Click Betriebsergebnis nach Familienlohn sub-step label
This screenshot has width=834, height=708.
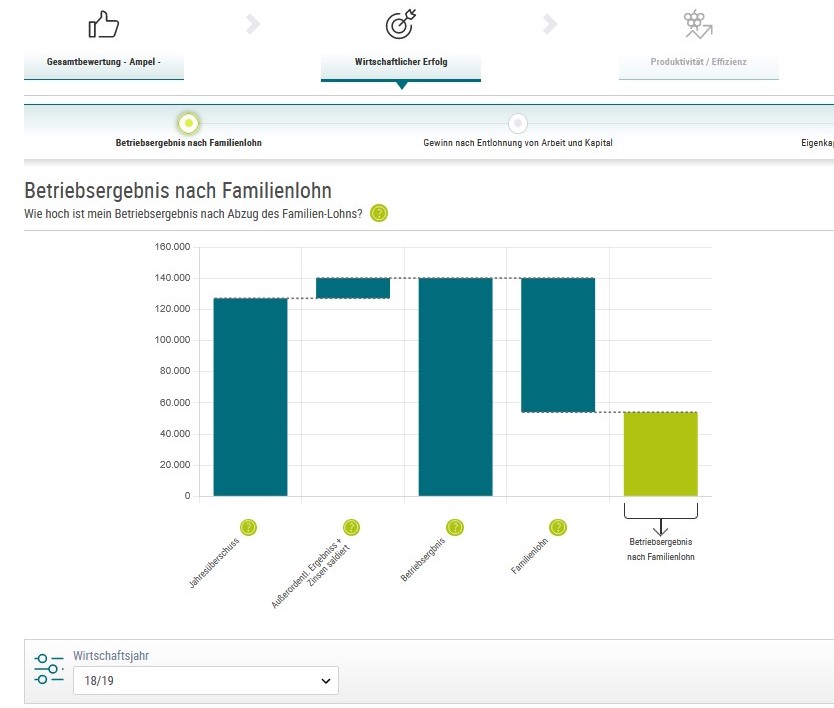click(x=188, y=143)
